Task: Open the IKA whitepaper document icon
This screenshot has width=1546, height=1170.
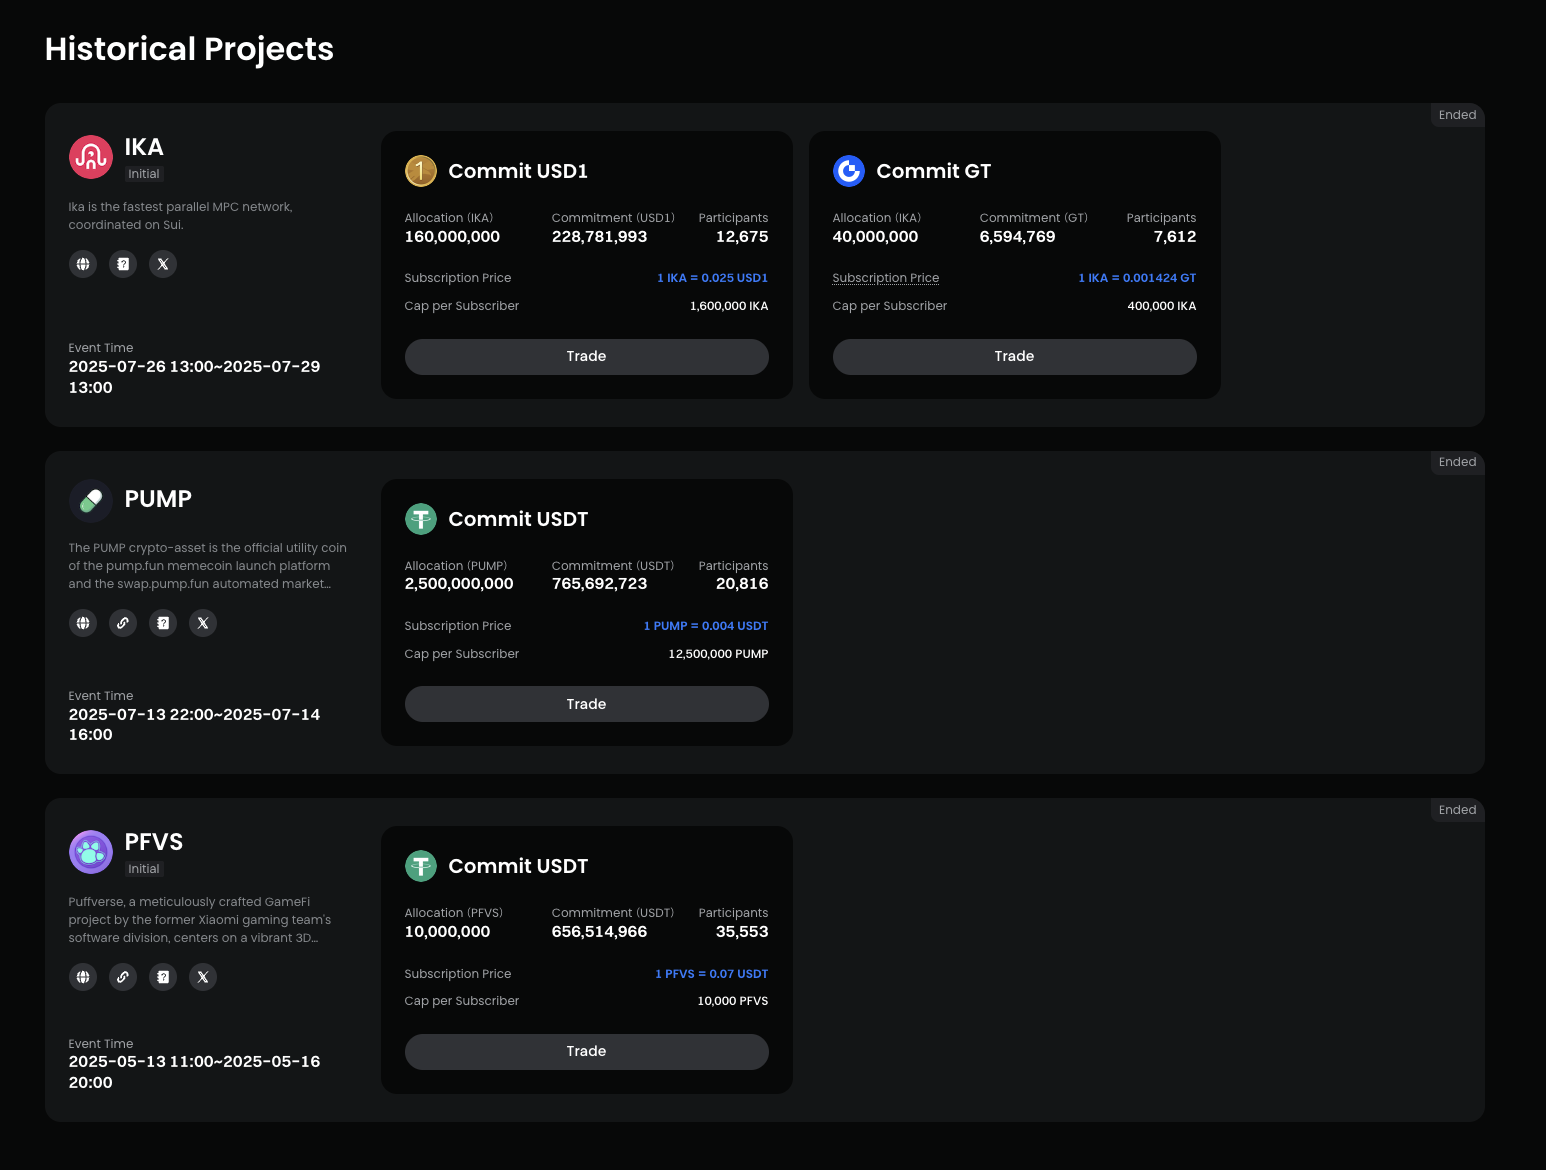Action: pos(123,264)
